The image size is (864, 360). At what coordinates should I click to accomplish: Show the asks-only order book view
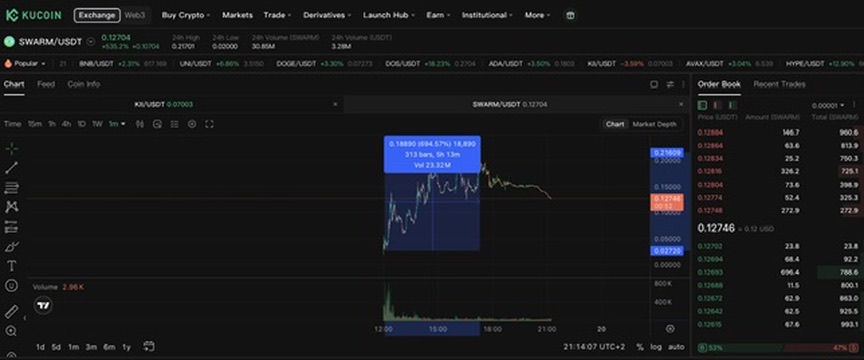(717, 105)
